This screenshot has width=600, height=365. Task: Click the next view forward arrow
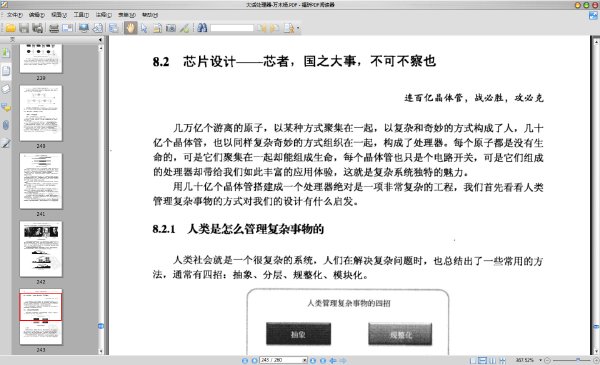click(x=343, y=360)
